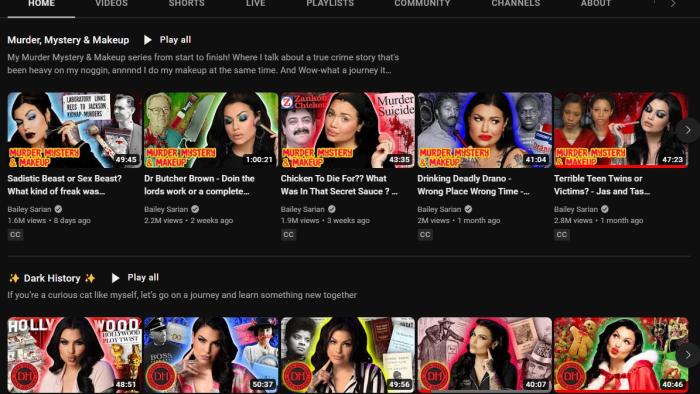Open Bailey Sarian channel under Terrible Teen Twins
This screenshot has width=700, height=394.
[x=575, y=209]
